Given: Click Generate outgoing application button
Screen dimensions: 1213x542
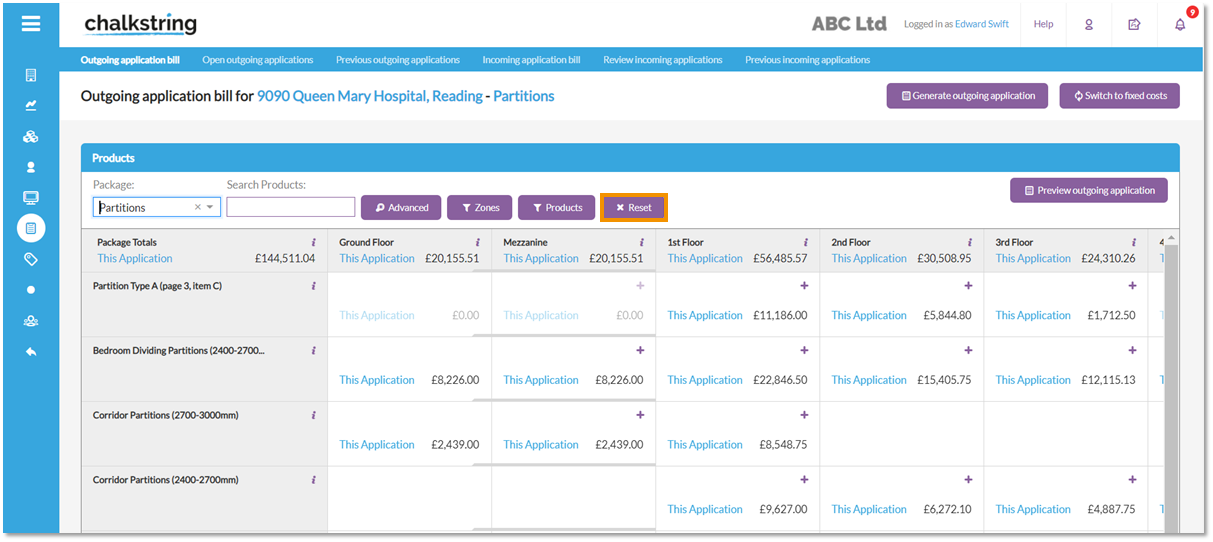Looking at the screenshot, I should point(967,96).
